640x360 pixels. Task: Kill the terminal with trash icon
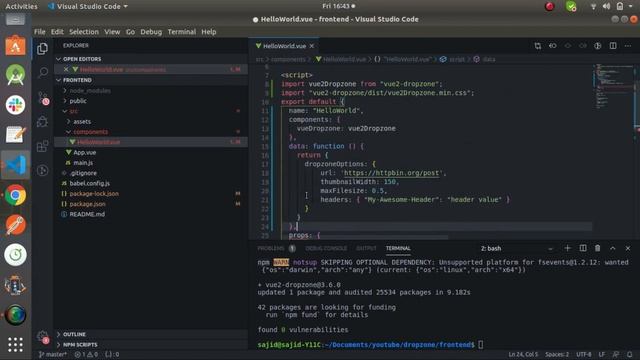point(598,248)
